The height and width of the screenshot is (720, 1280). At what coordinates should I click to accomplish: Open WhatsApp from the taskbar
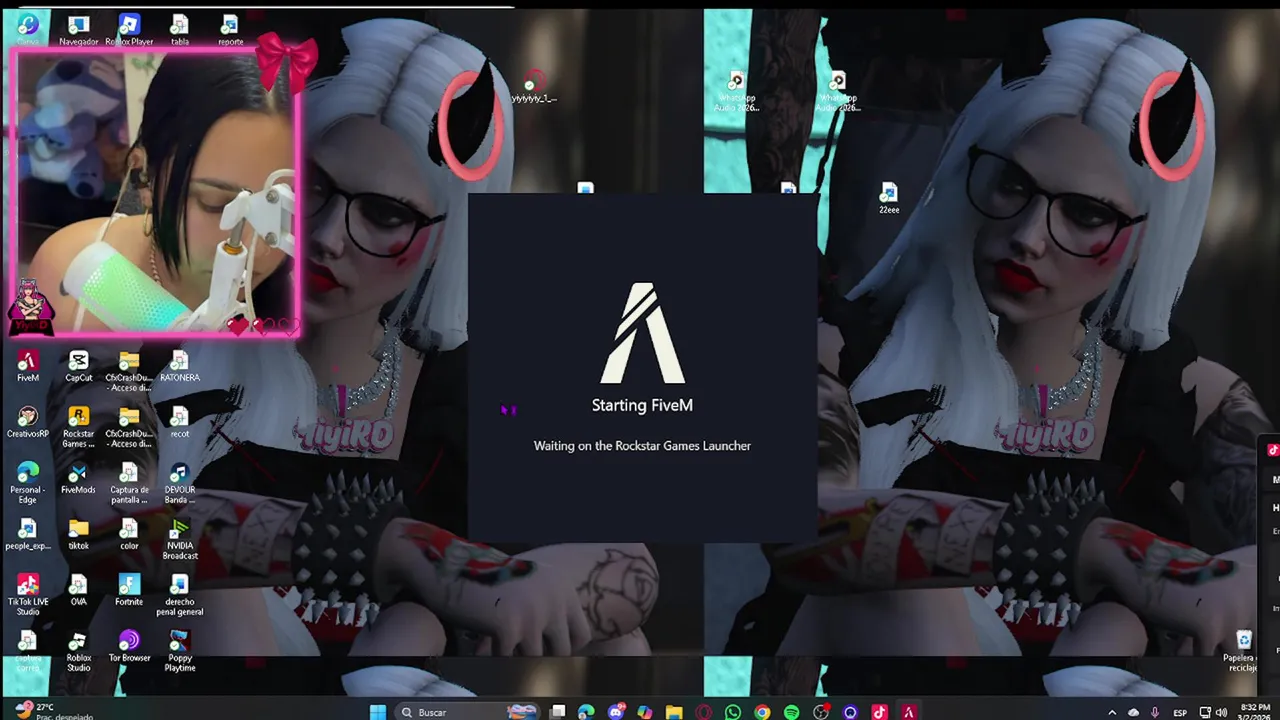coord(733,712)
